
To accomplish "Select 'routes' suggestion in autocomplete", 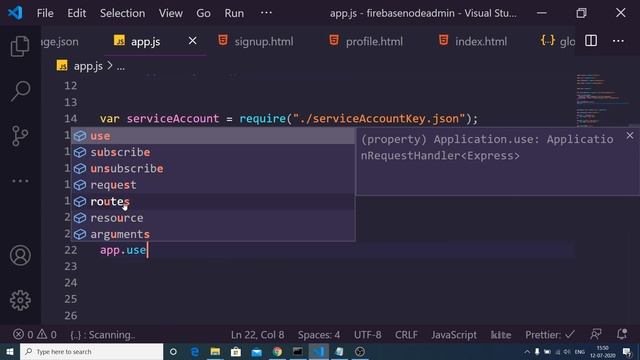I will [x=213, y=201].
